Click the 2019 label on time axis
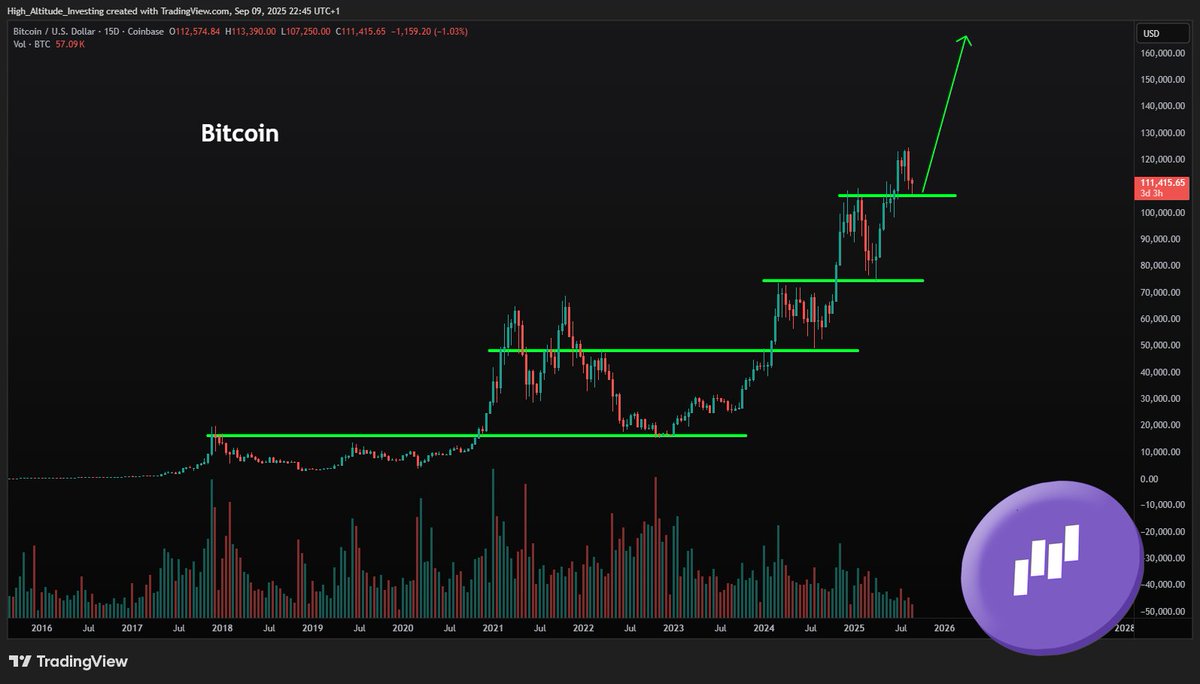Image resolution: width=1200 pixels, height=684 pixels. click(x=312, y=629)
